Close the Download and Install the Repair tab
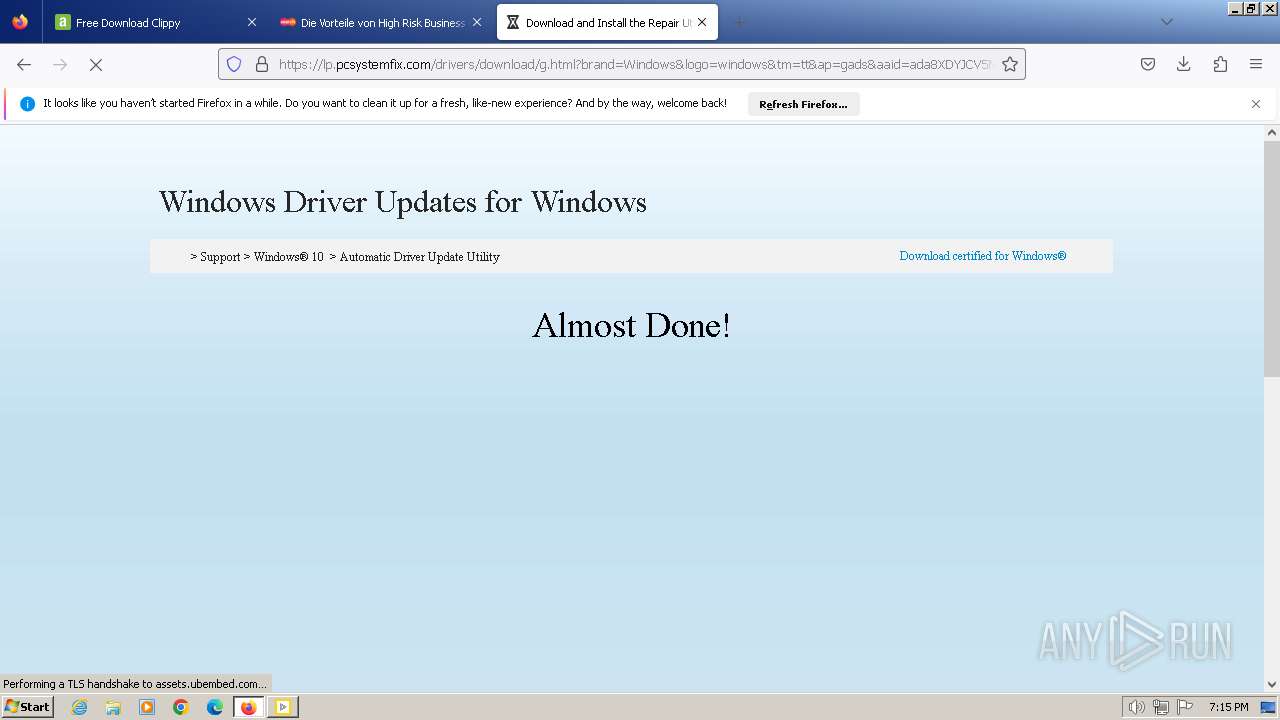This screenshot has height=720, width=1280. click(702, 22)
